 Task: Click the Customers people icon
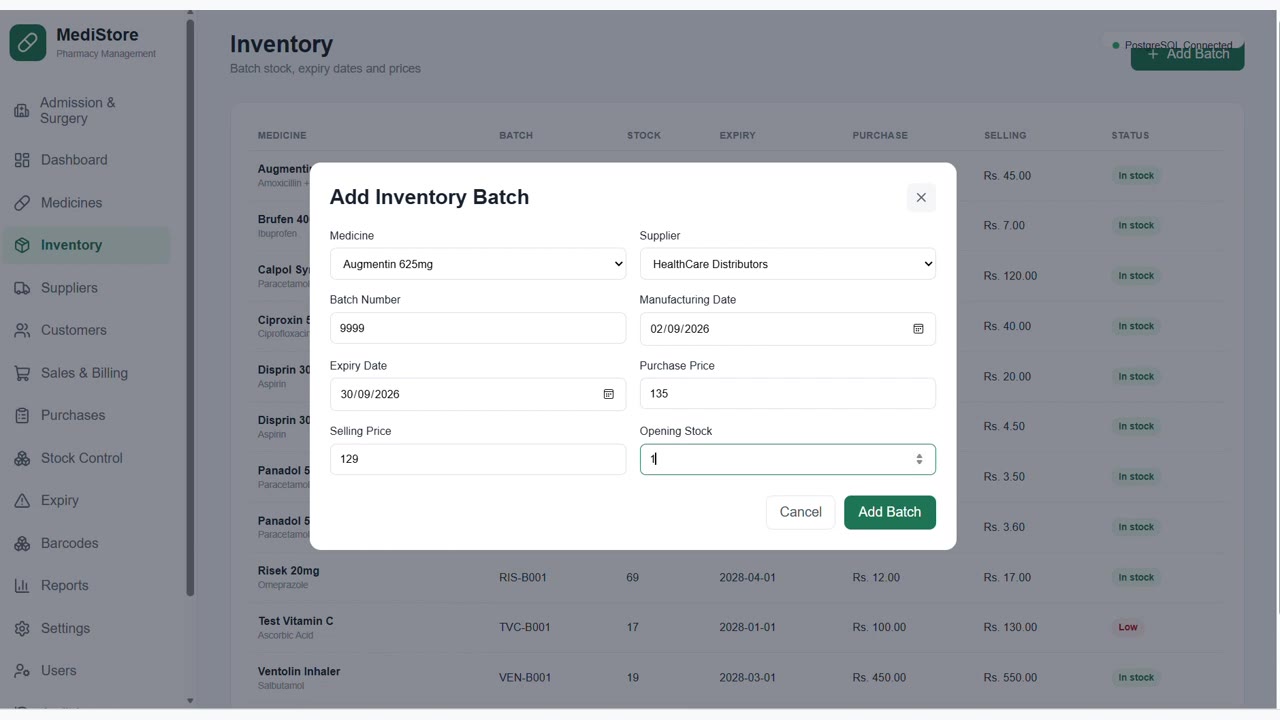click(x=22, y=330)
